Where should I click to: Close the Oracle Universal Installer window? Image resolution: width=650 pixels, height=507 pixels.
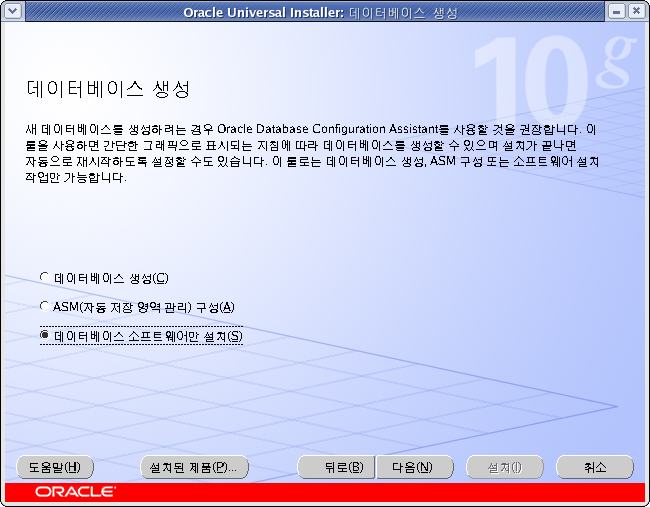coord(636,11)
